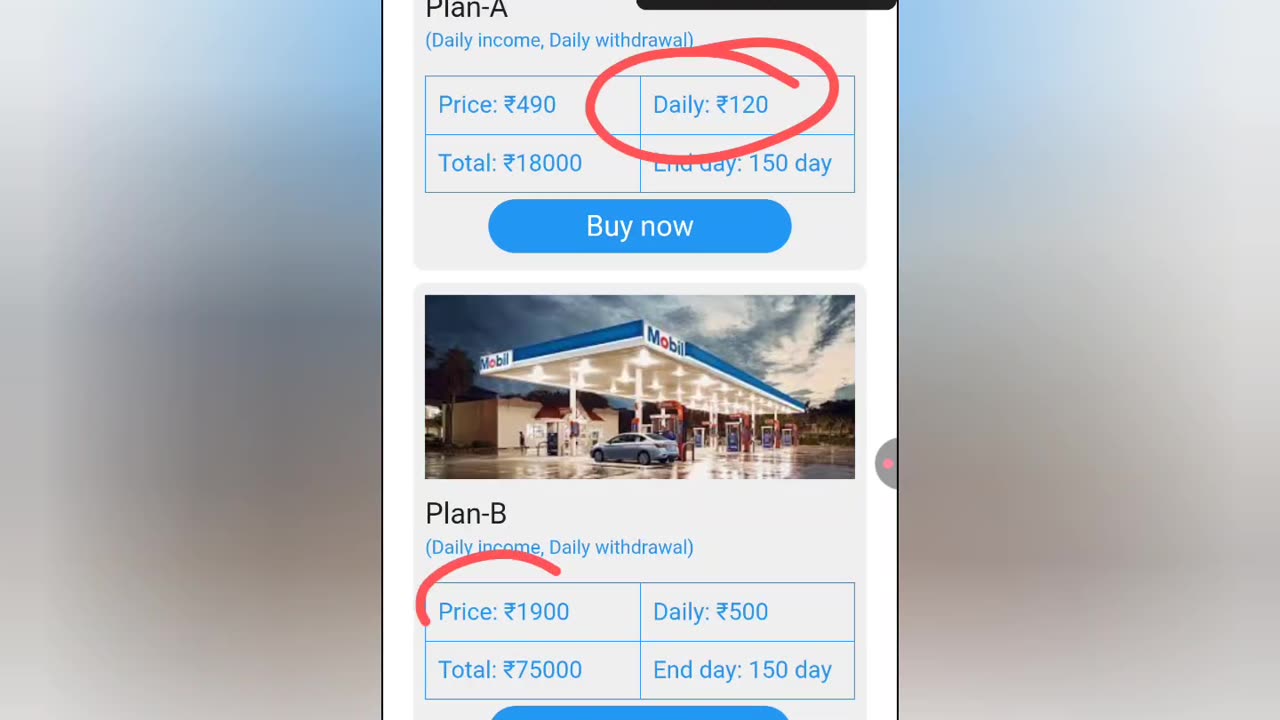
Task: Click Plan-A End day 150 day cell
Action: (746, 164)
